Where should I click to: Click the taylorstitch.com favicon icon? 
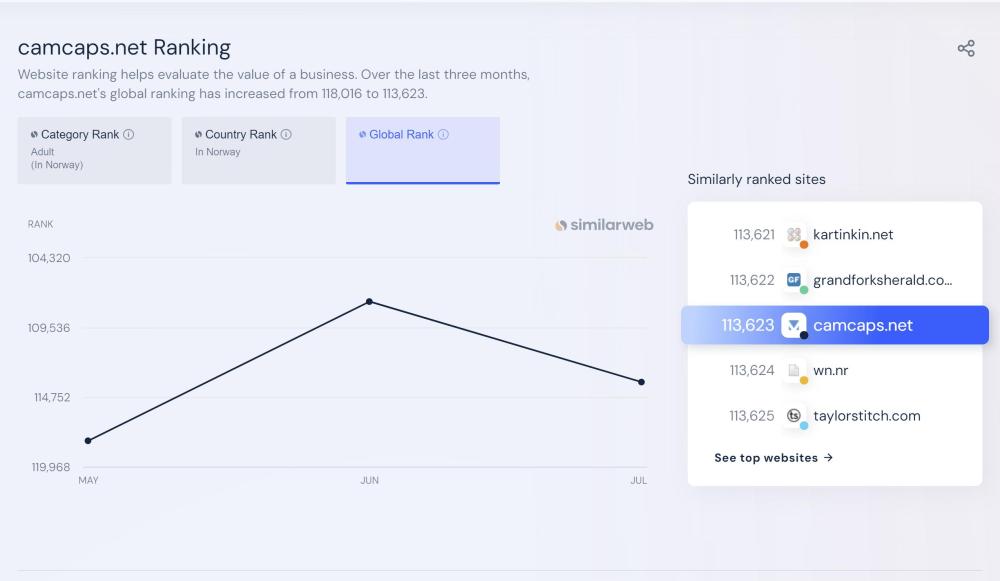tap(795, 415)
